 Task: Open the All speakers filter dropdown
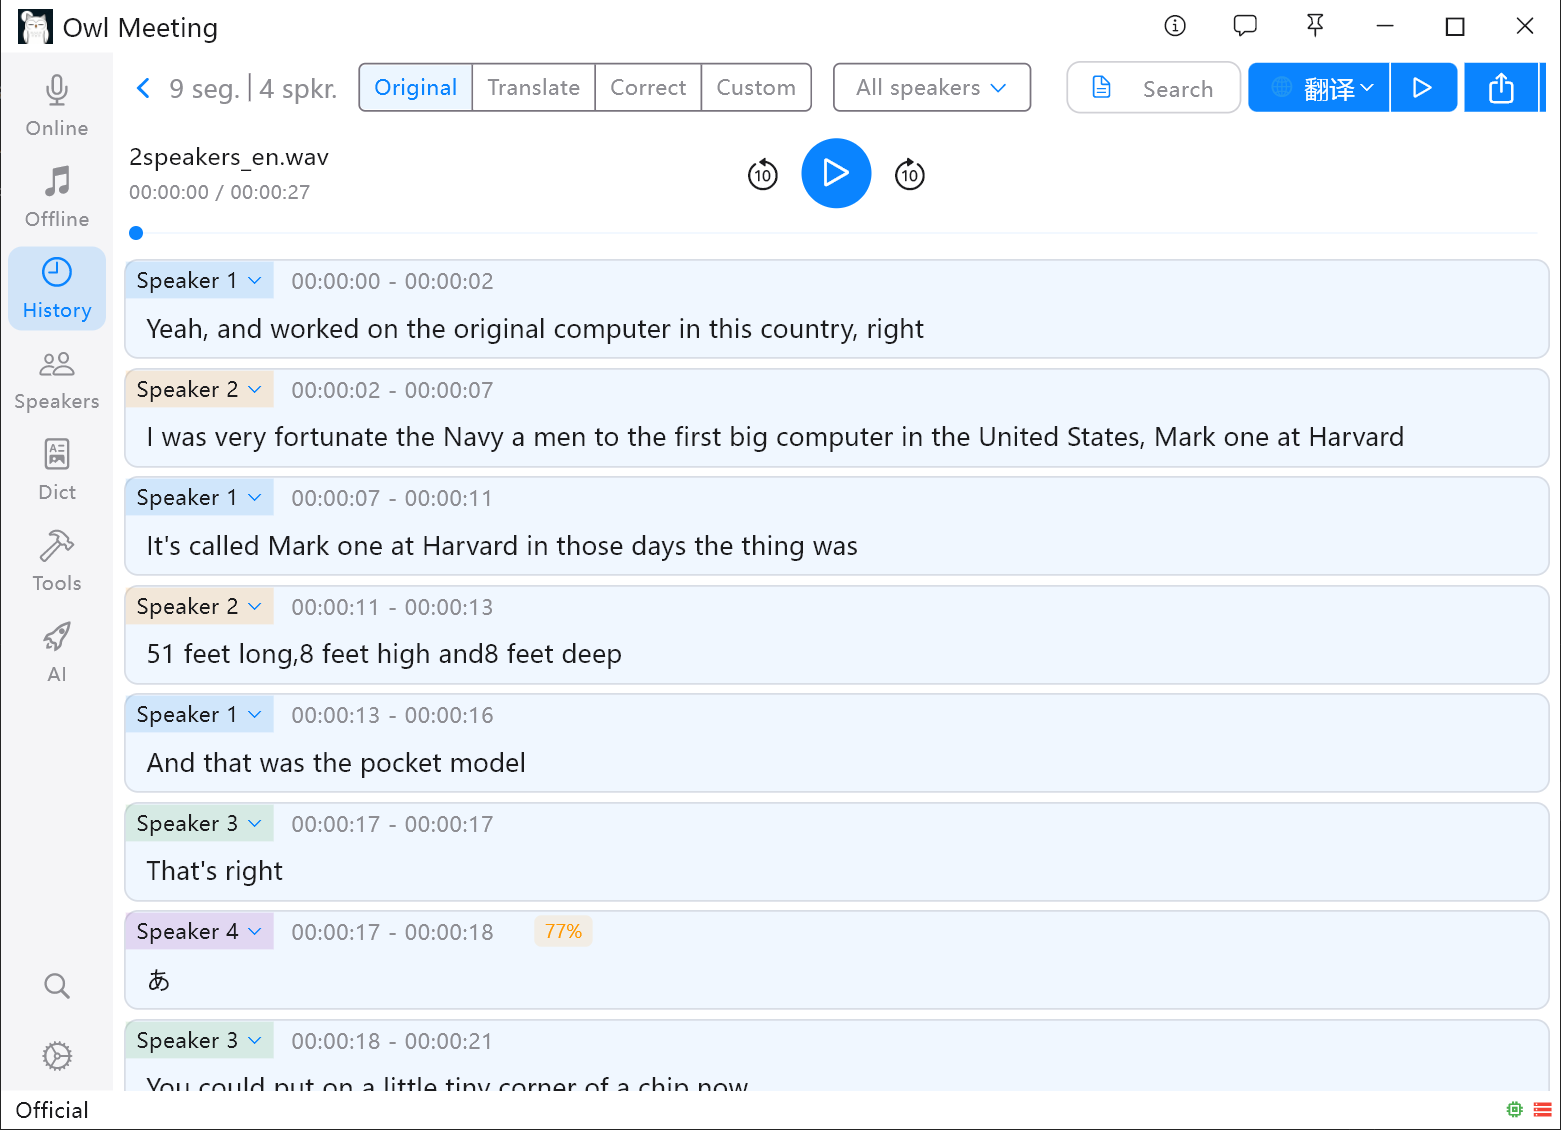[x=931, y=87]
